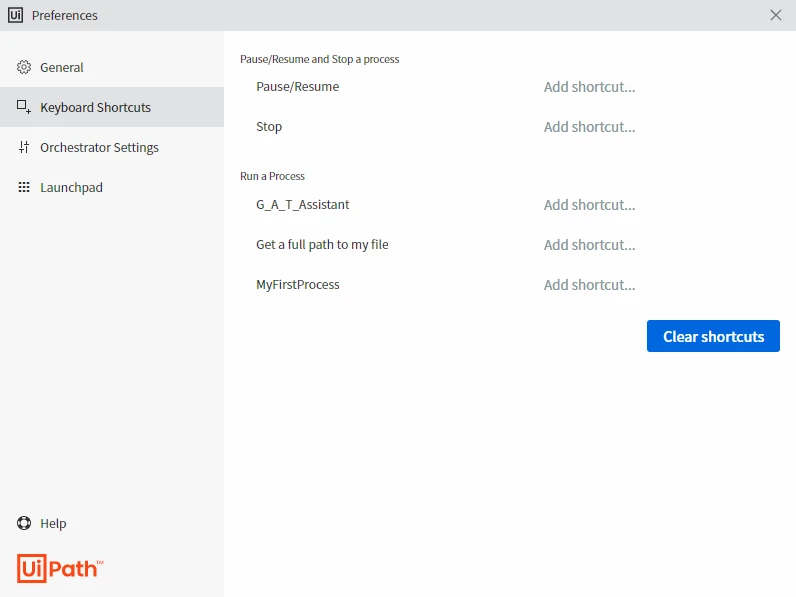Click the 'Get a full path to my file' name
The width and height of the screenshot is (796, 597).
pyautogui.click(x=322, y=245)
